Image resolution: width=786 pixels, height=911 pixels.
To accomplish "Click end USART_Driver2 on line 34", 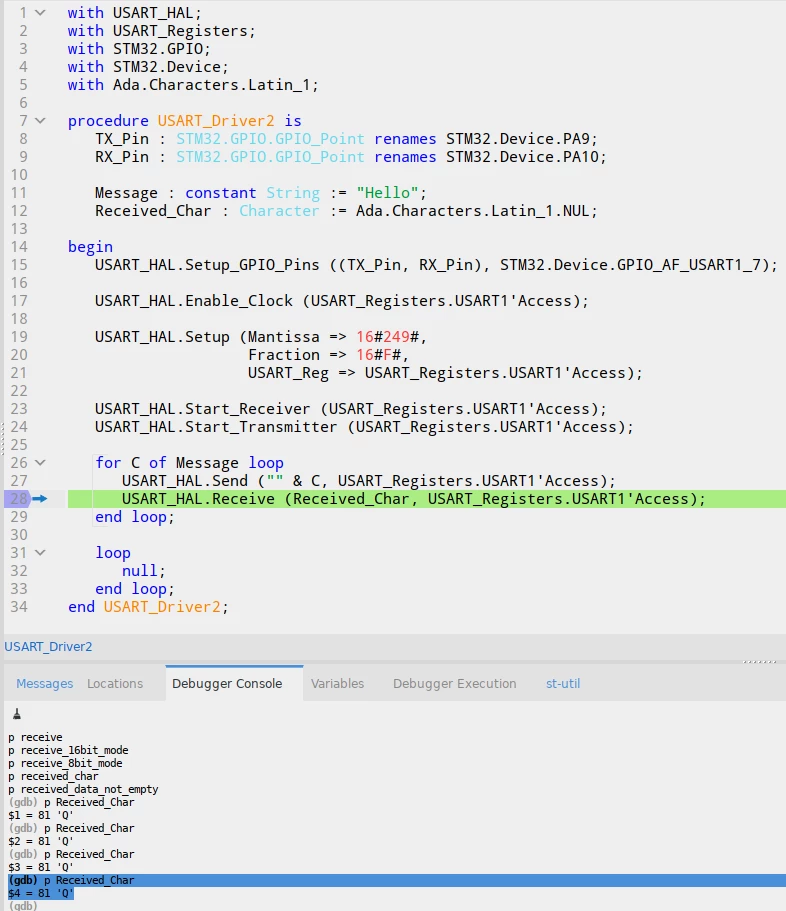I will [148, 607].
